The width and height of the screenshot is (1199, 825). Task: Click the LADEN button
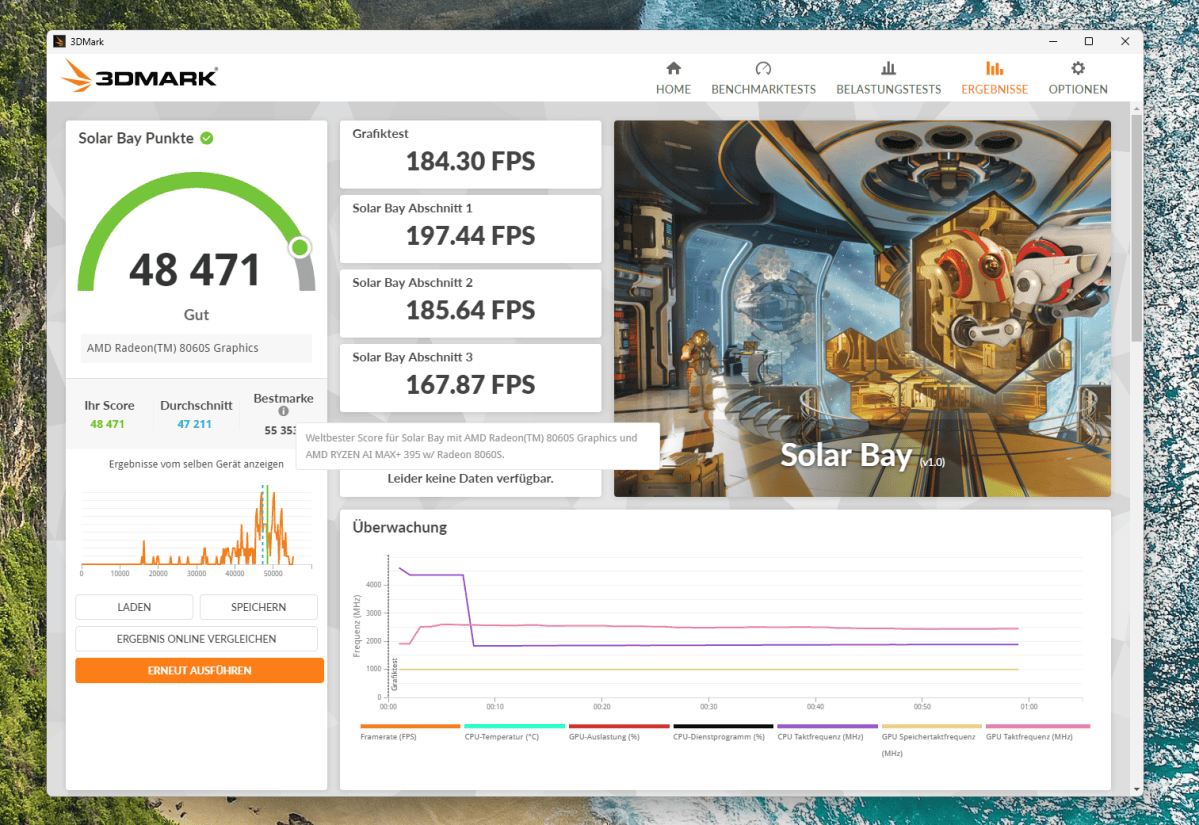[x=134, y=607]
